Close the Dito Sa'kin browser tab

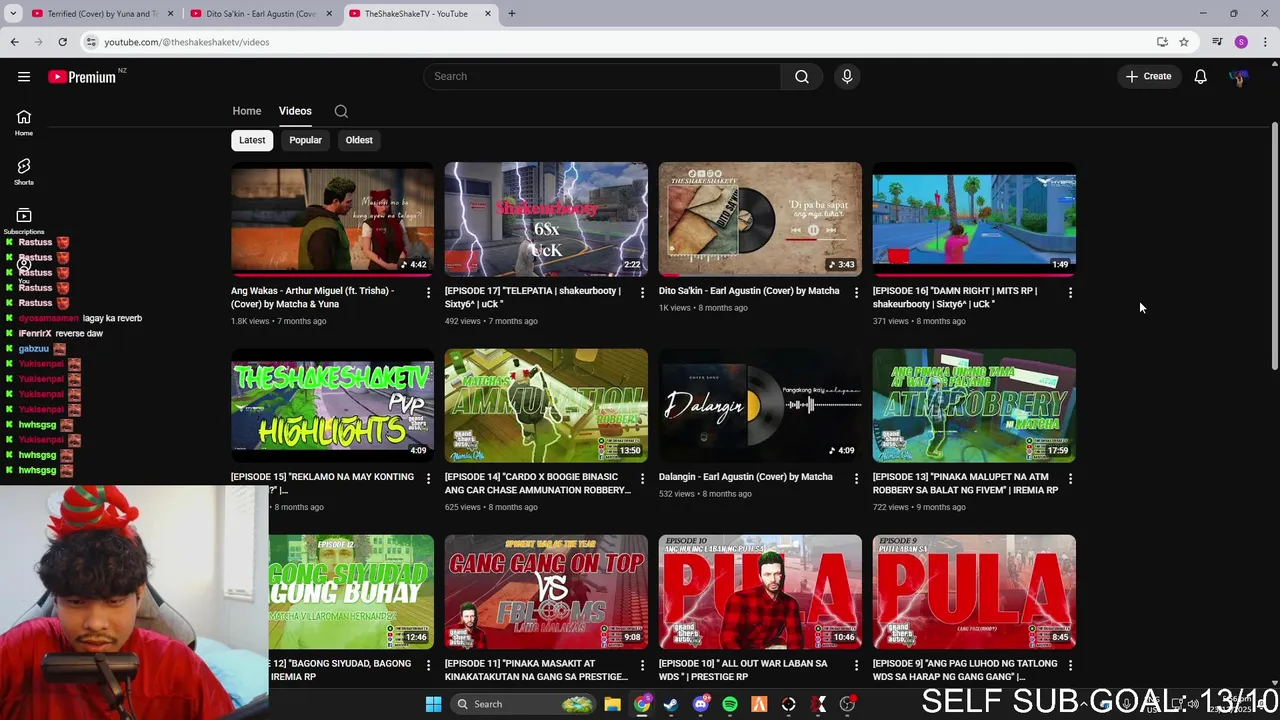coord(328,14)
